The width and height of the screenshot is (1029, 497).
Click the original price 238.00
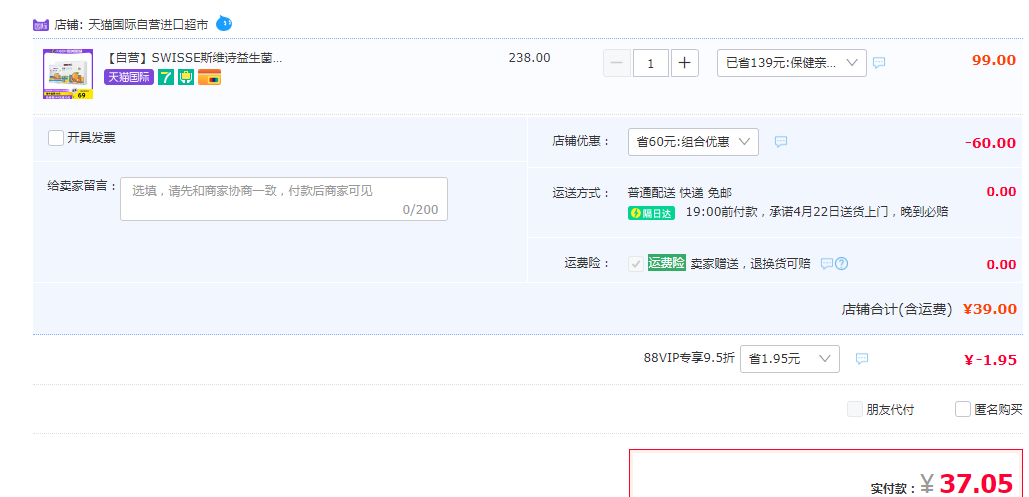click(x=530, y=58)
